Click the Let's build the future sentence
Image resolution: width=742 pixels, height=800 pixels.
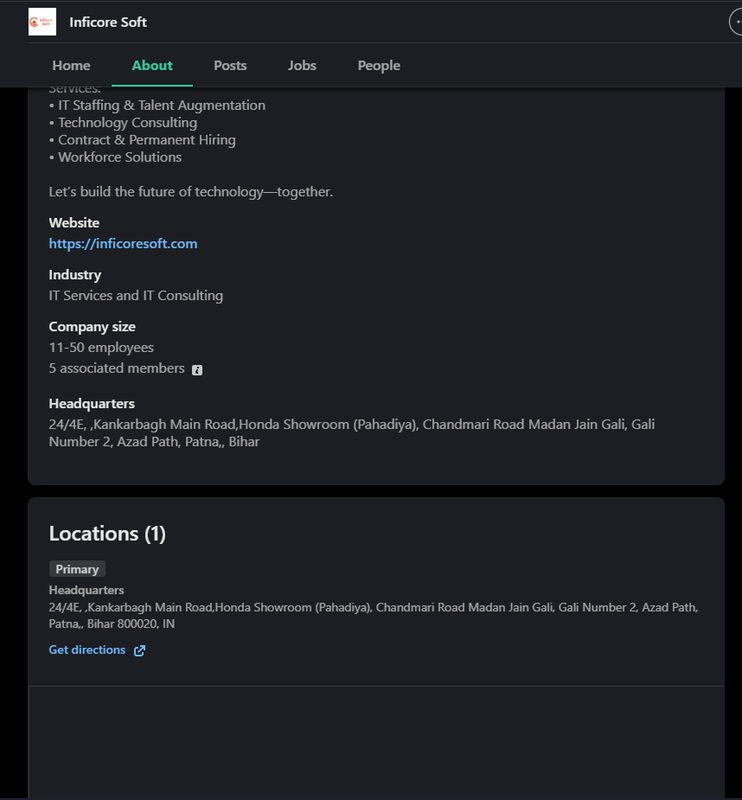(x=191, y=192)
